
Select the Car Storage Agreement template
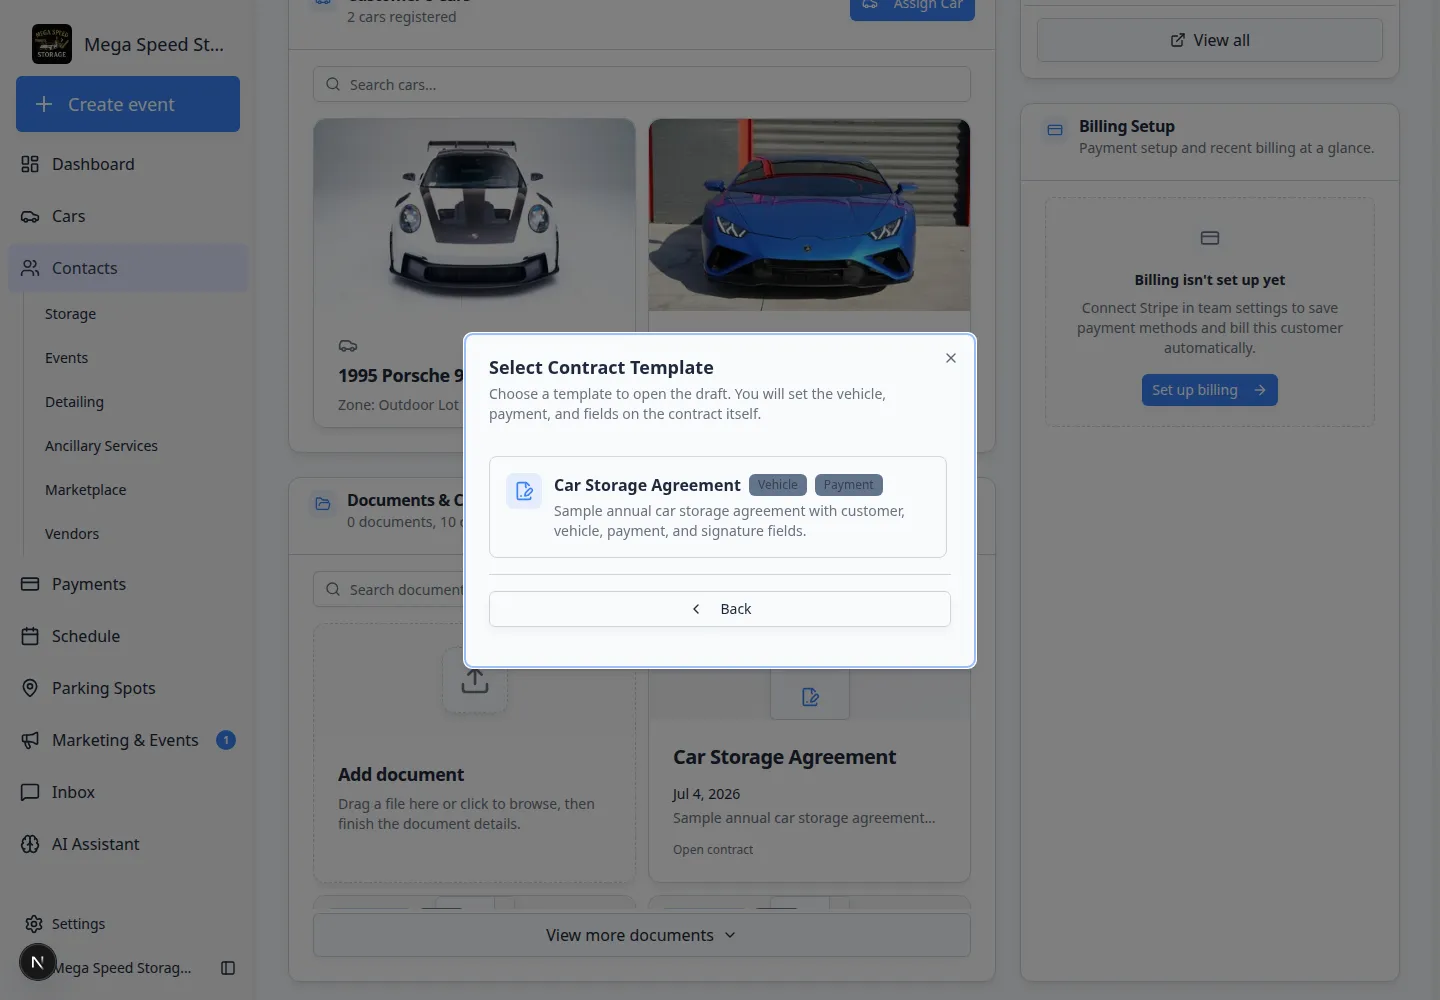pyautogui.click(x=718, y=507)
